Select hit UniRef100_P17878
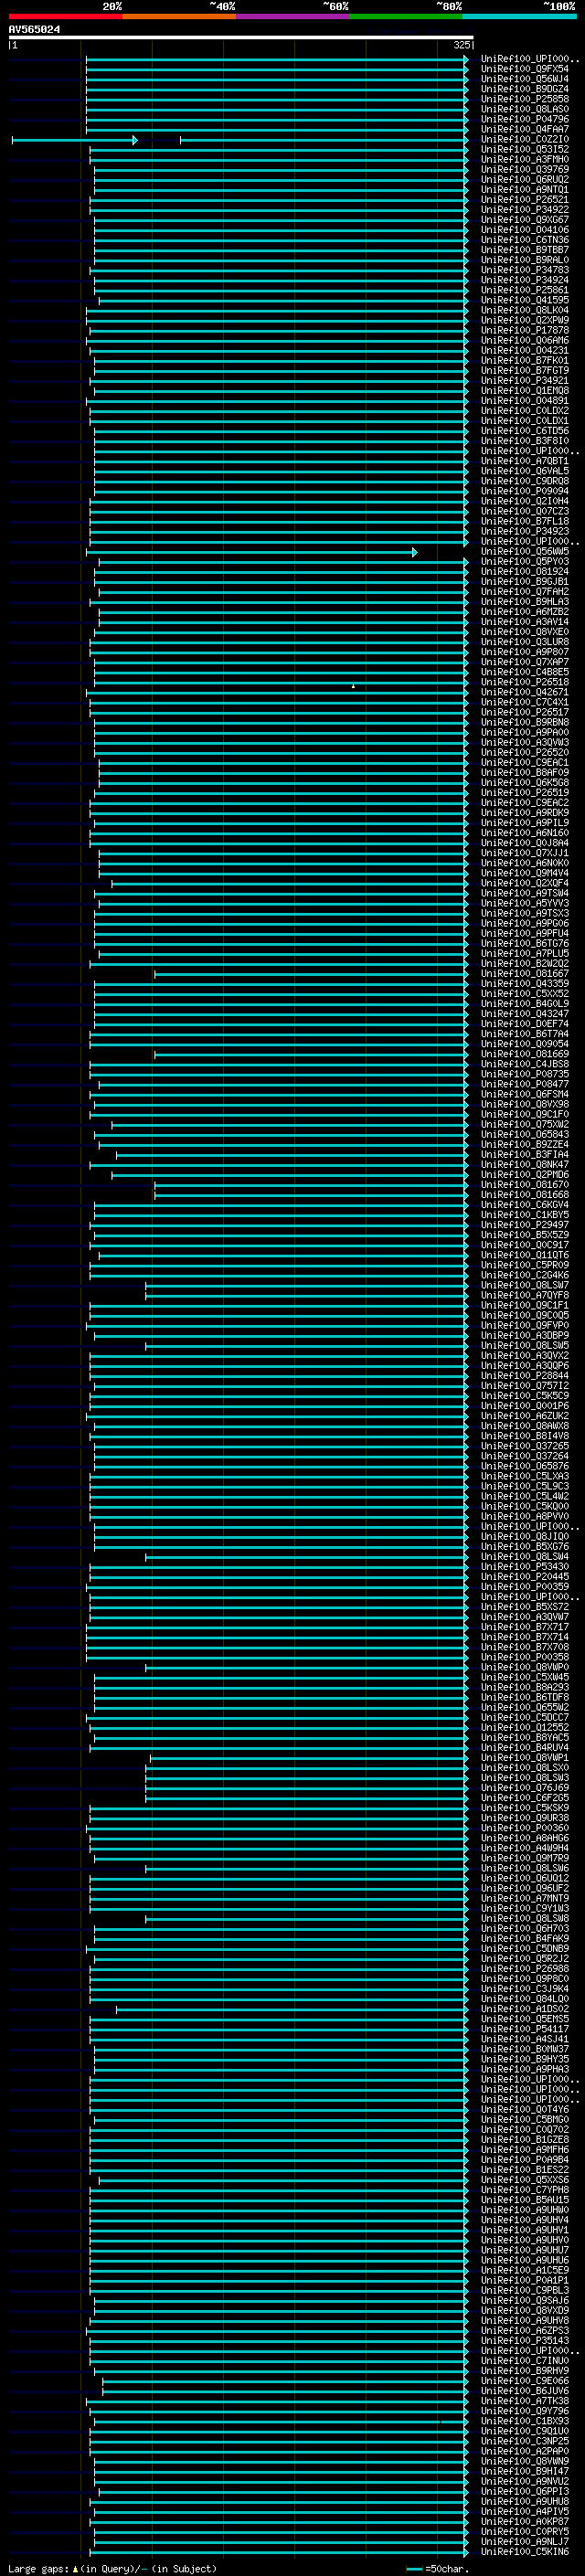The height and width of the screenshot is (2576, 585). coord(524,330)
